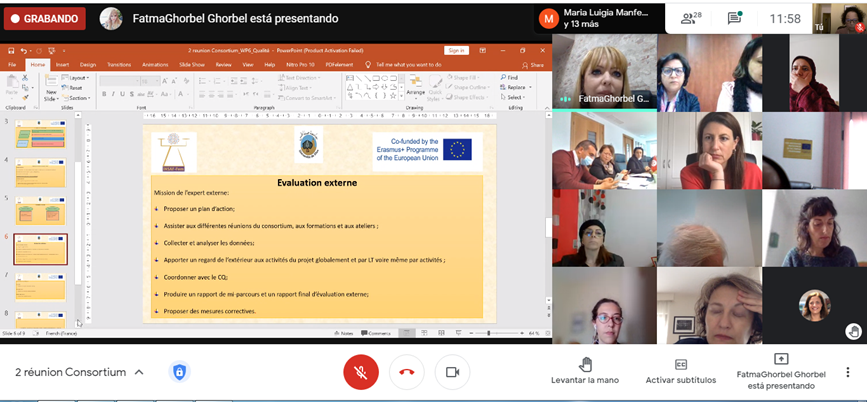
Task: Open the Shape Outline dropdown
Action: tap(467, 87)
